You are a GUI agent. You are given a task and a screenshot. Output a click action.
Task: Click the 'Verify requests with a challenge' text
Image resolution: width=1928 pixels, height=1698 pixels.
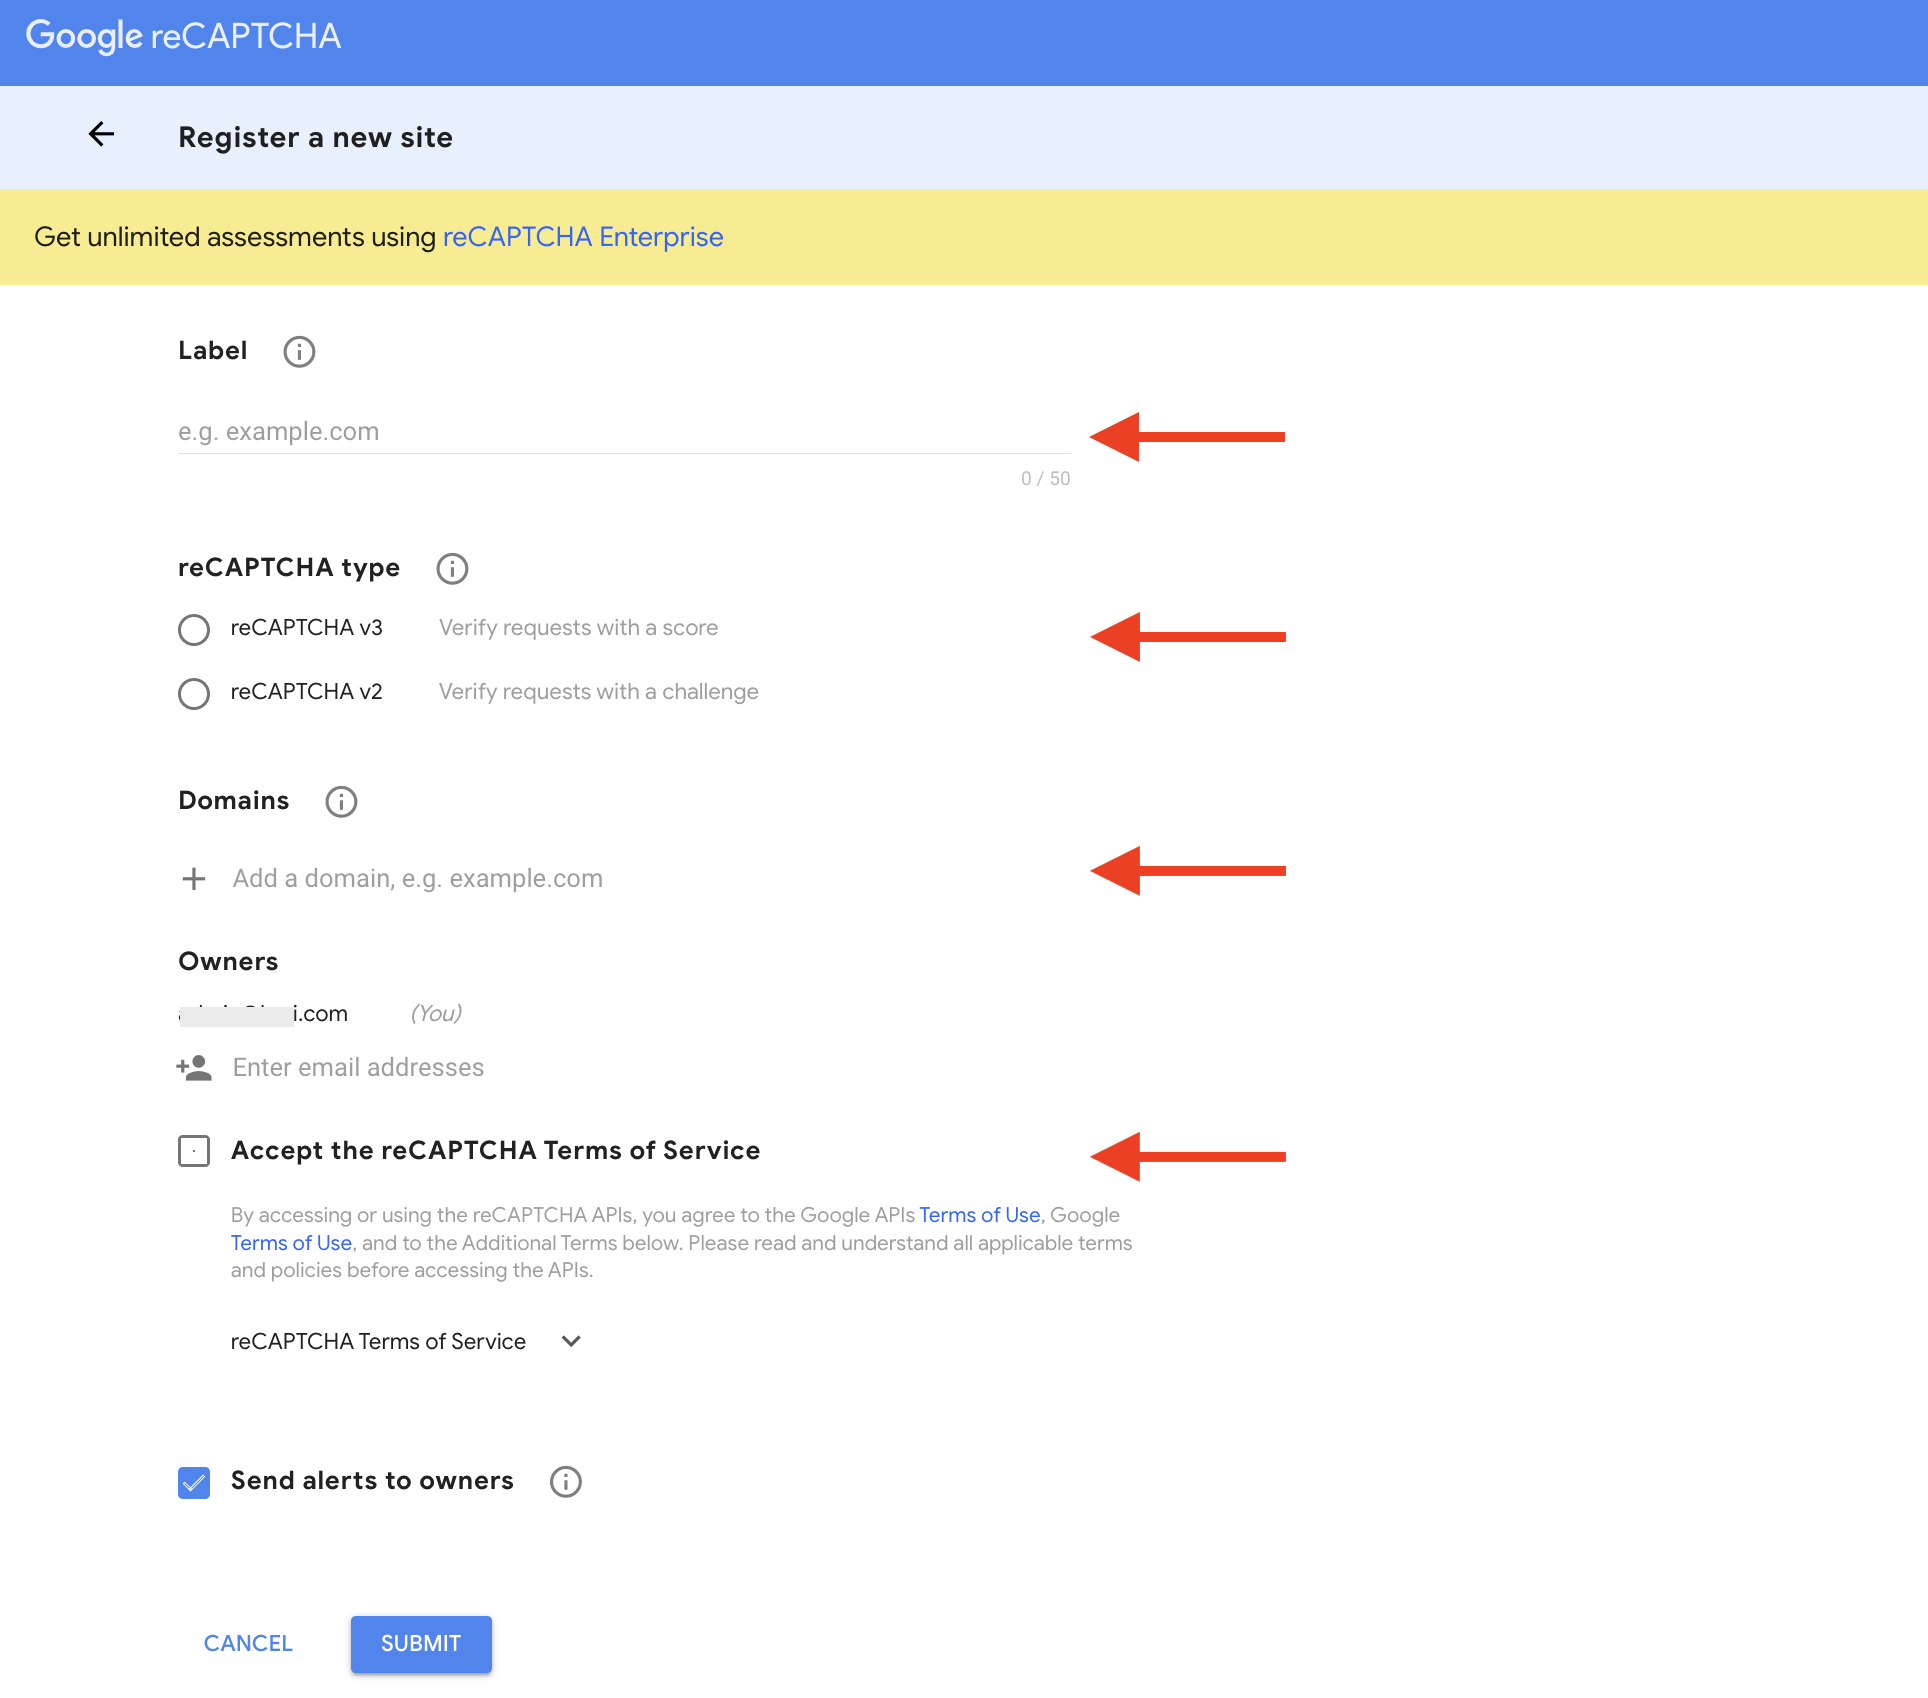[598, 692]
